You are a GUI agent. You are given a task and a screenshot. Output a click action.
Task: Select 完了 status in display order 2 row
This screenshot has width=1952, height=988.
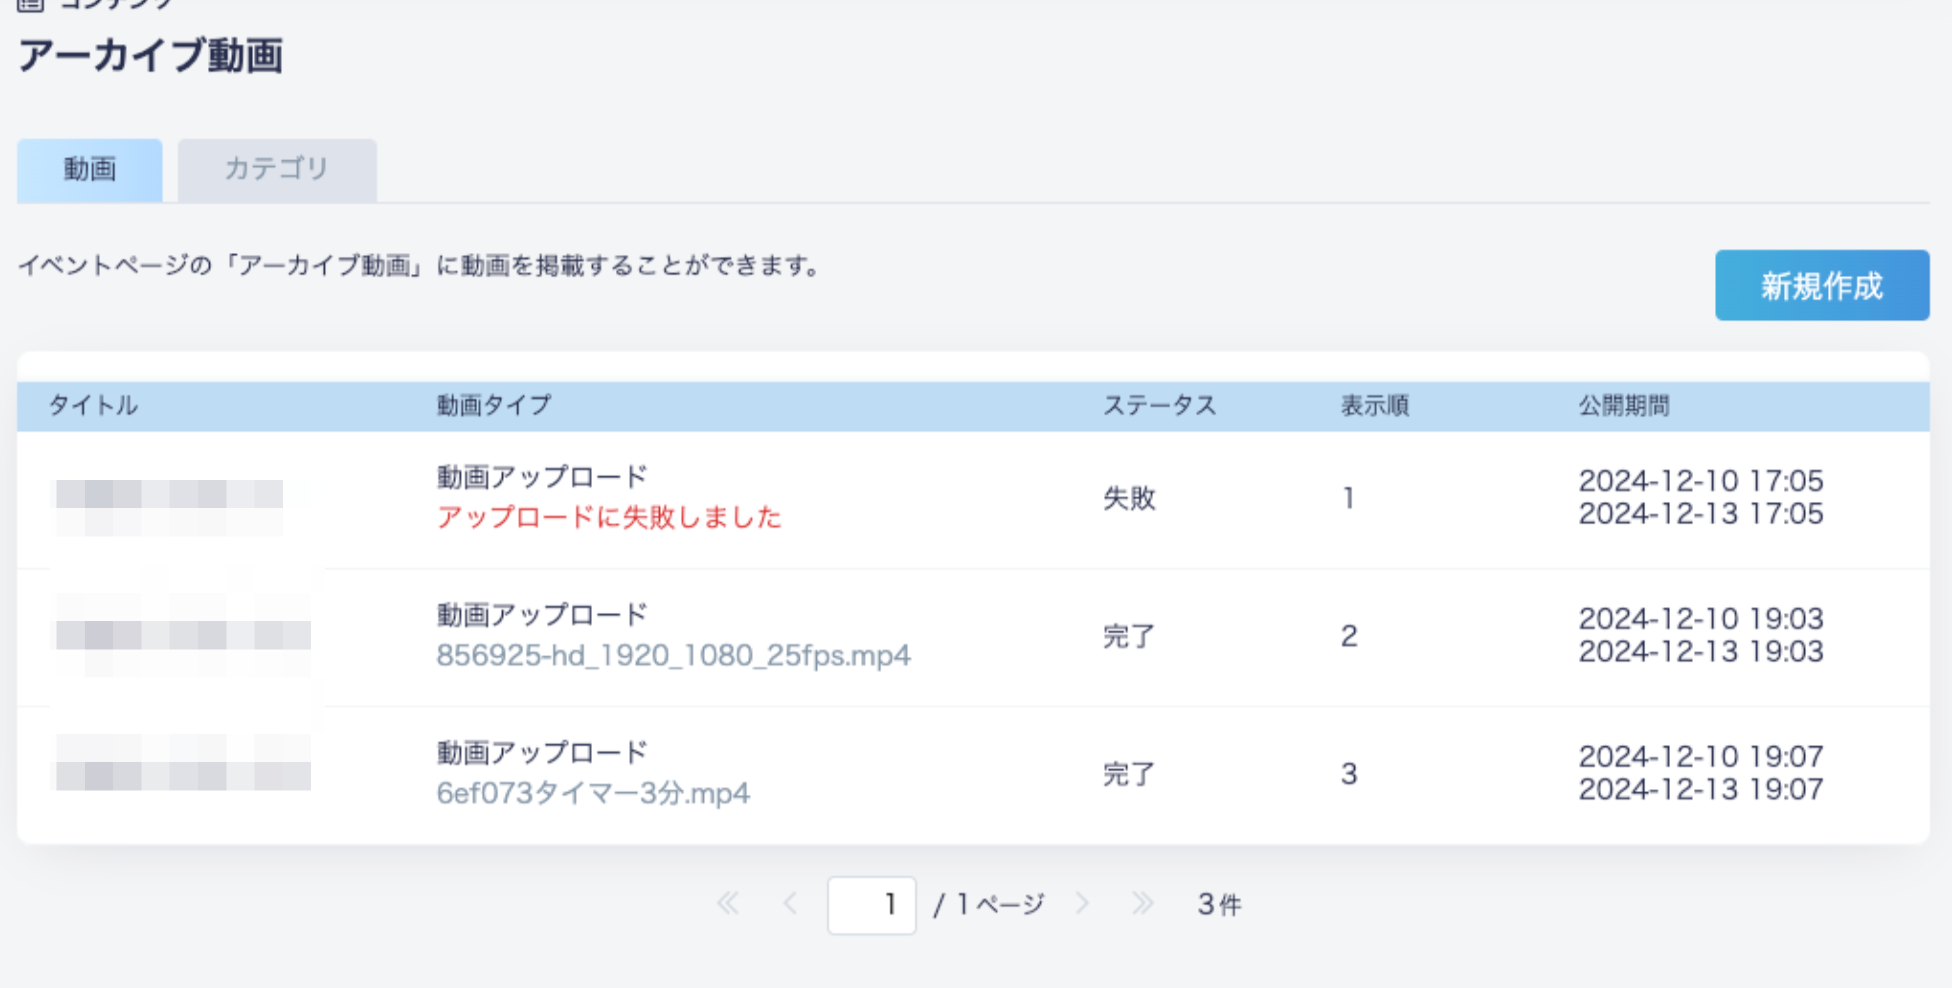tap(1129, 636)
